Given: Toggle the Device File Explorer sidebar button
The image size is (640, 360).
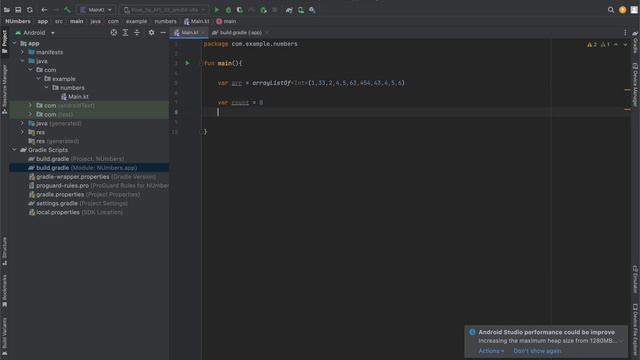Looking at the screenshot, I should (x=635, y=330).
